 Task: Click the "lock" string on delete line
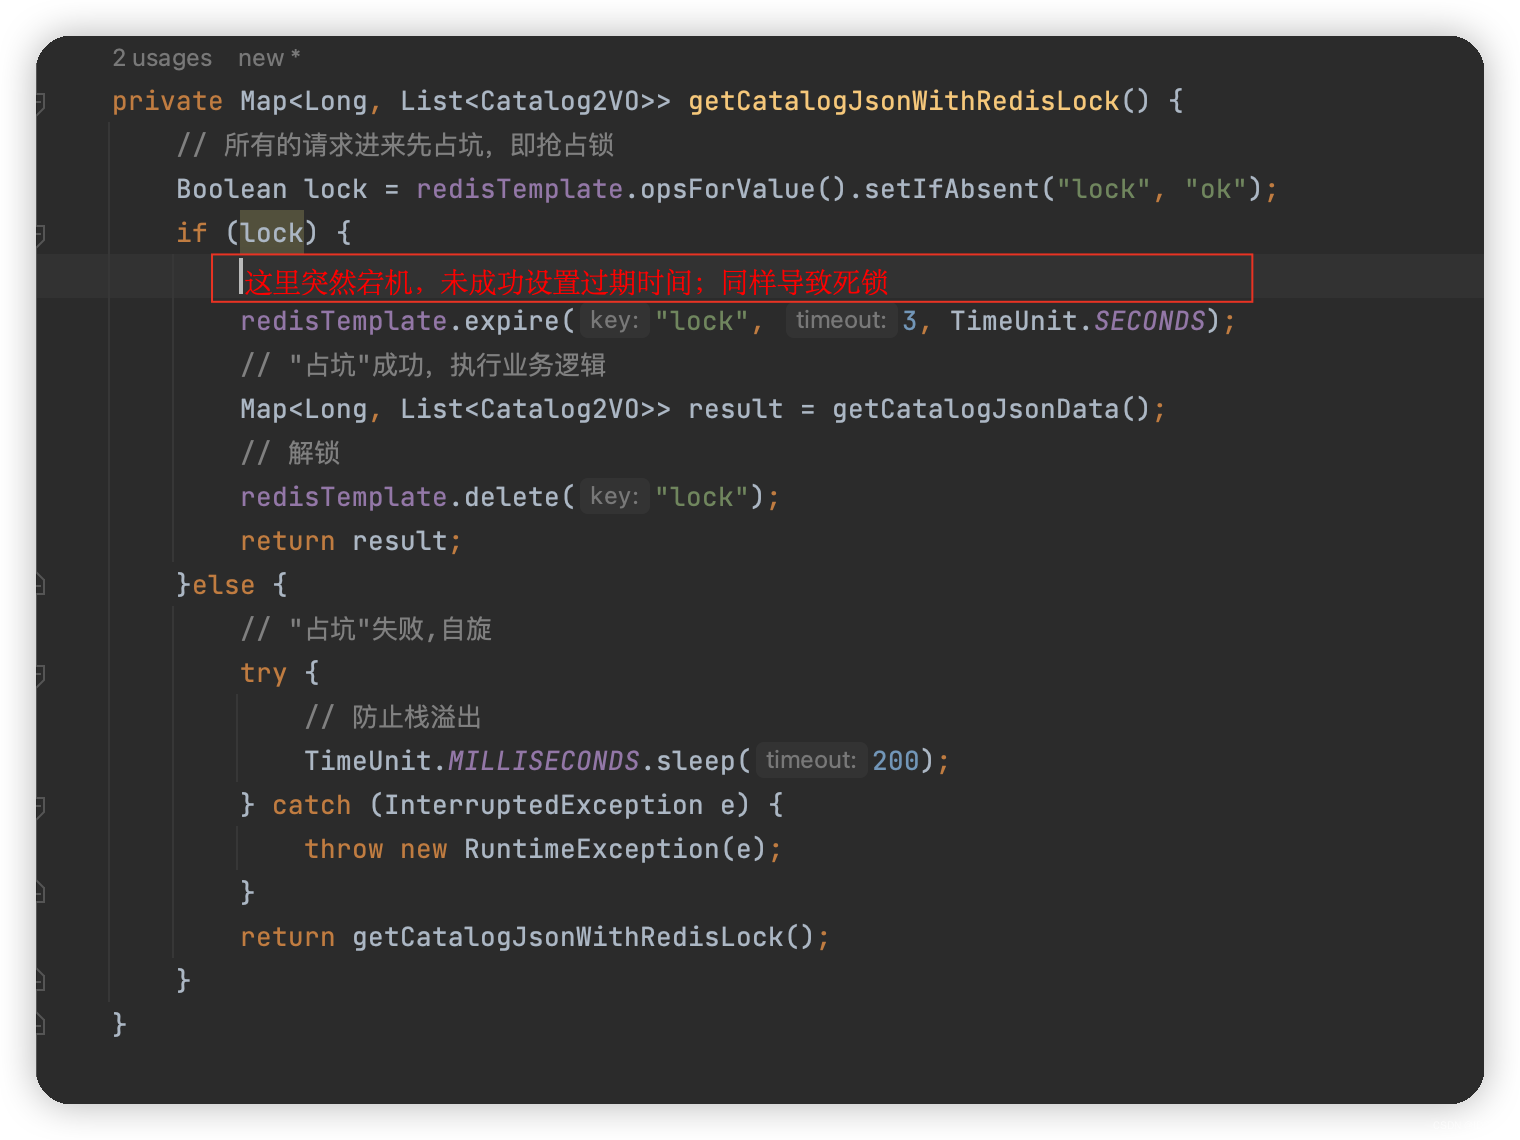click(702, 497)
